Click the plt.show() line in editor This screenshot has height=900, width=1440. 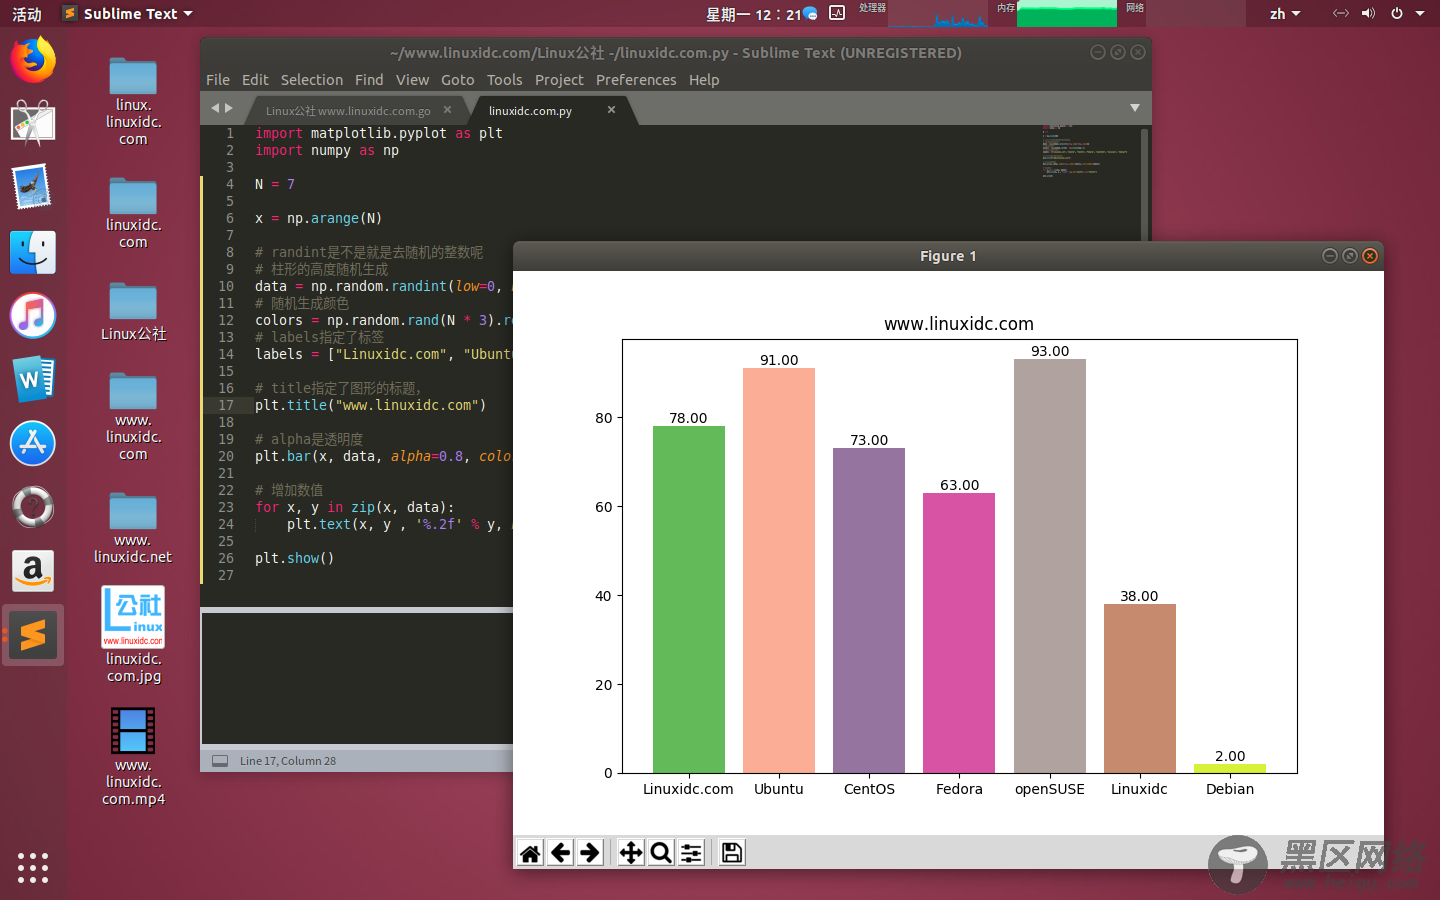pyautogui.click(x=294, y=558)
